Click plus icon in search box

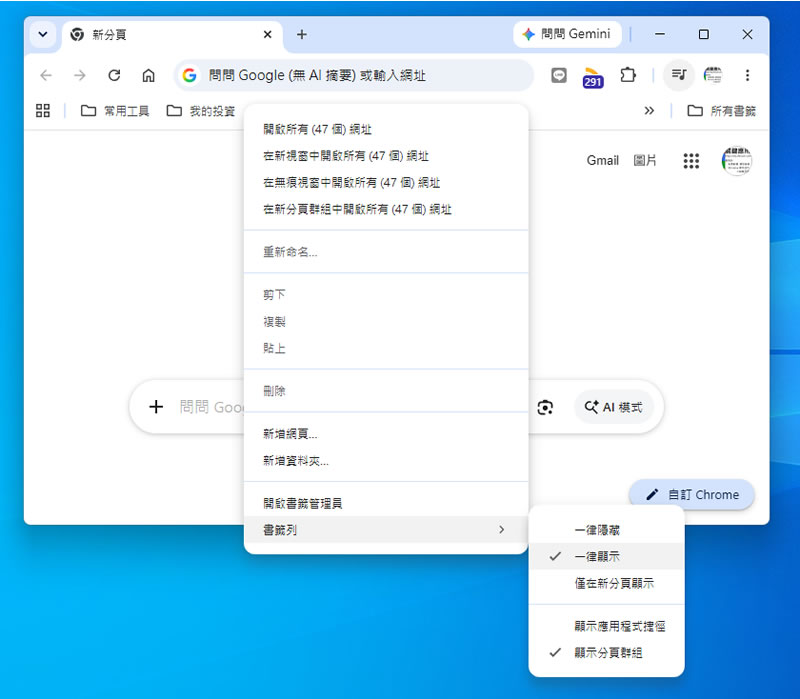point(156,407)
